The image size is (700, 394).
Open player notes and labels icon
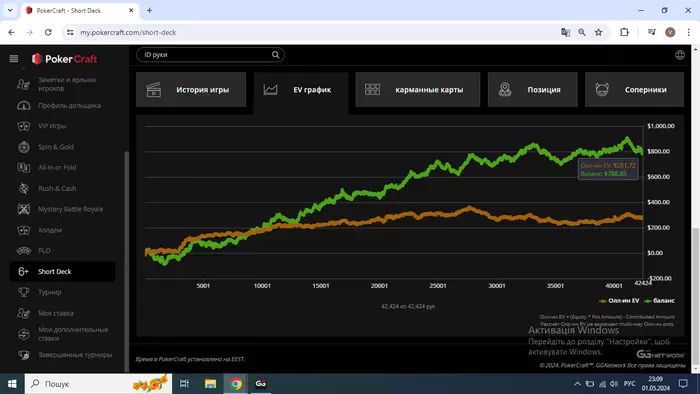point(24,84)
